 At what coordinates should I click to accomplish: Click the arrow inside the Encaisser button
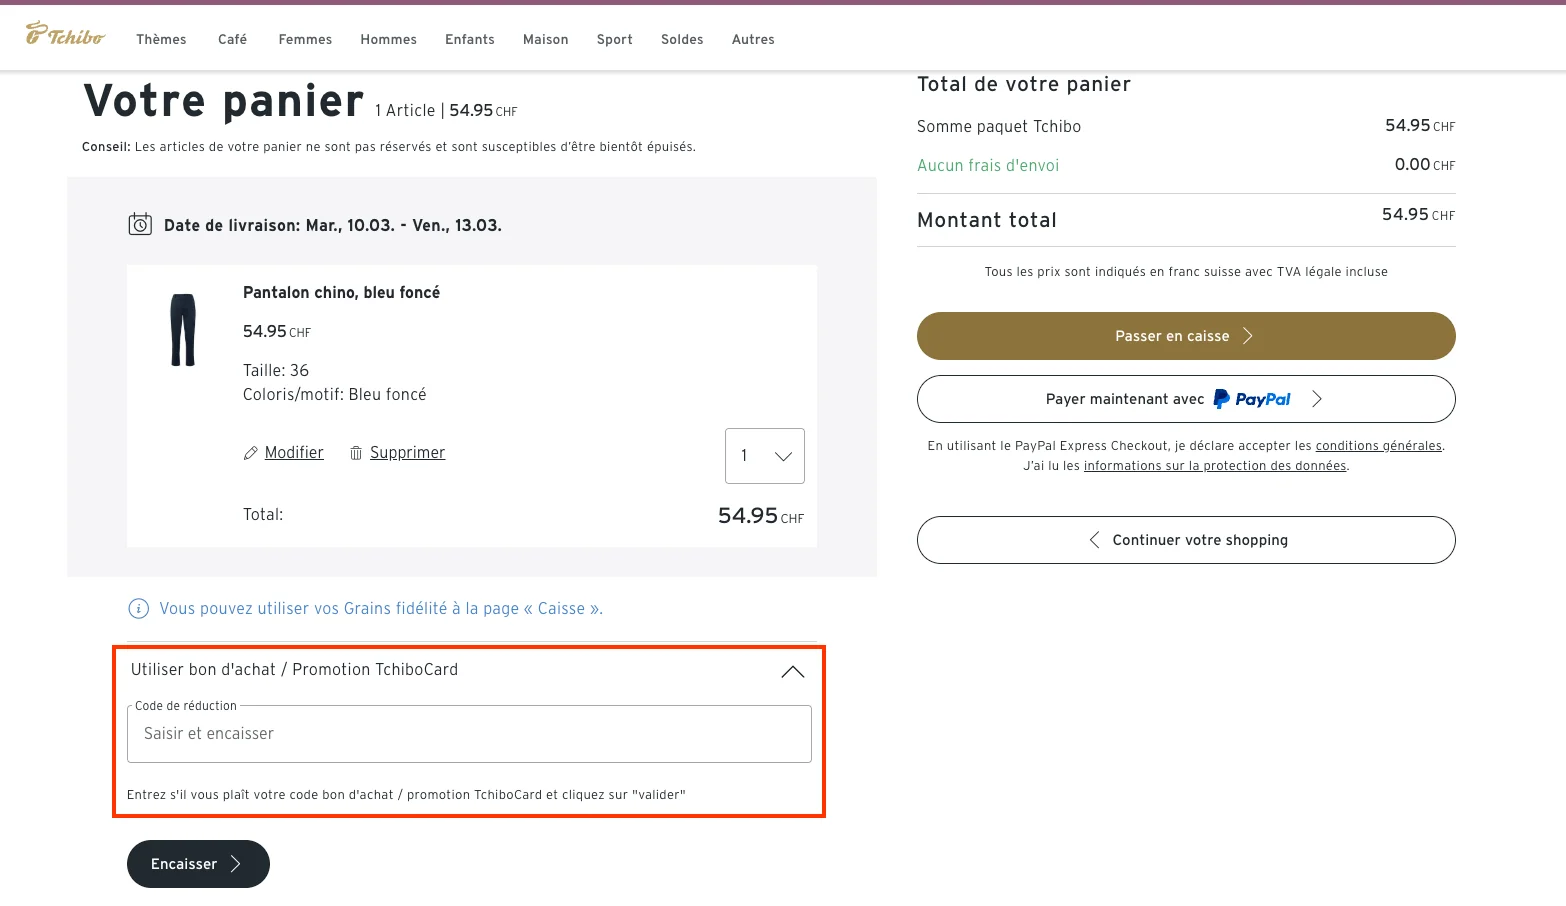[x=236, y=864]
